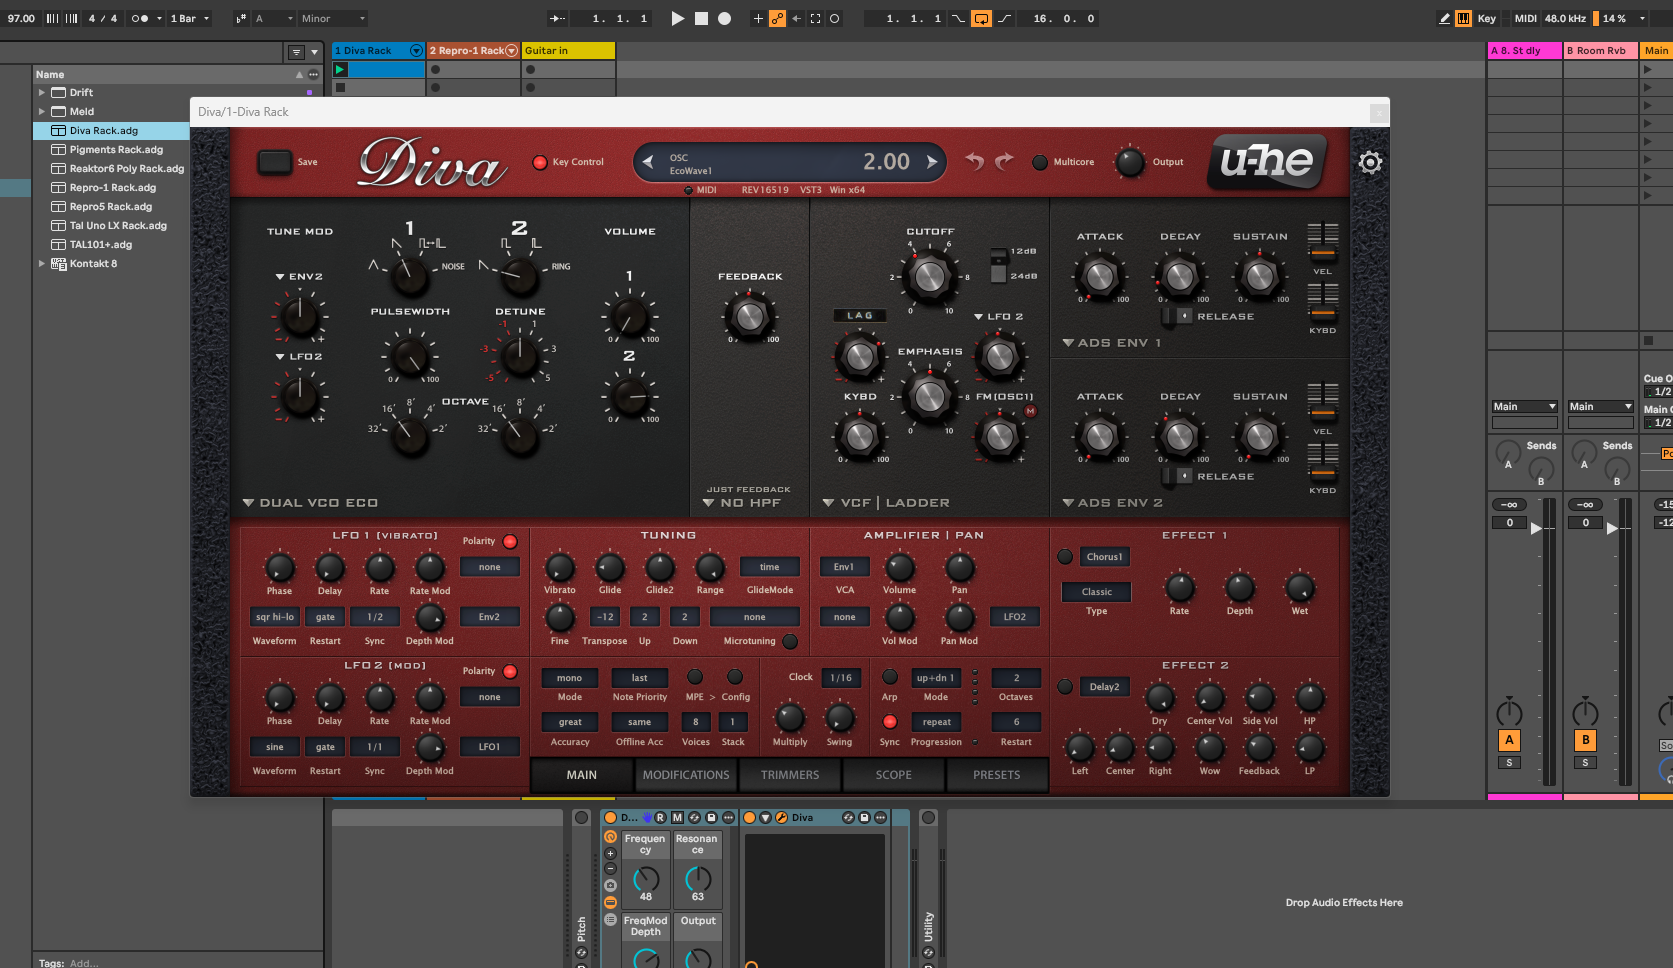Open the VCF LADDER module menu
The width and height of the screenshot is (1673, 968).
(x=886, y=503)
